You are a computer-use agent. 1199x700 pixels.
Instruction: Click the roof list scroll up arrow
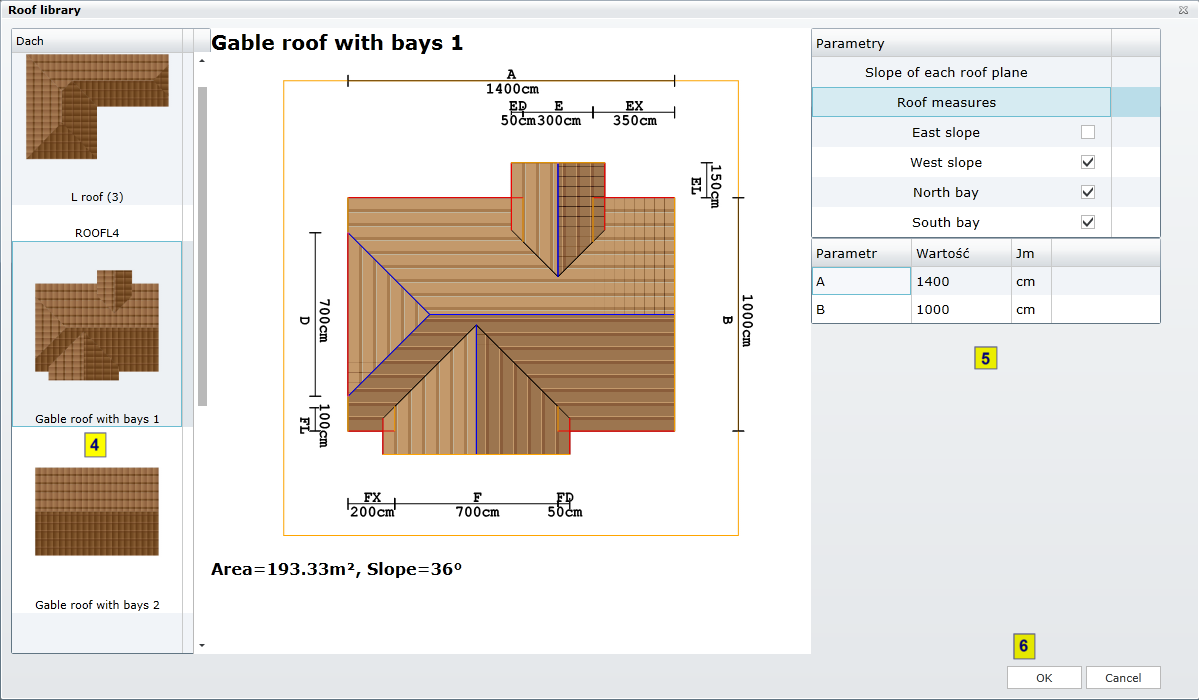pyautogui.click(x=202, y=61)
